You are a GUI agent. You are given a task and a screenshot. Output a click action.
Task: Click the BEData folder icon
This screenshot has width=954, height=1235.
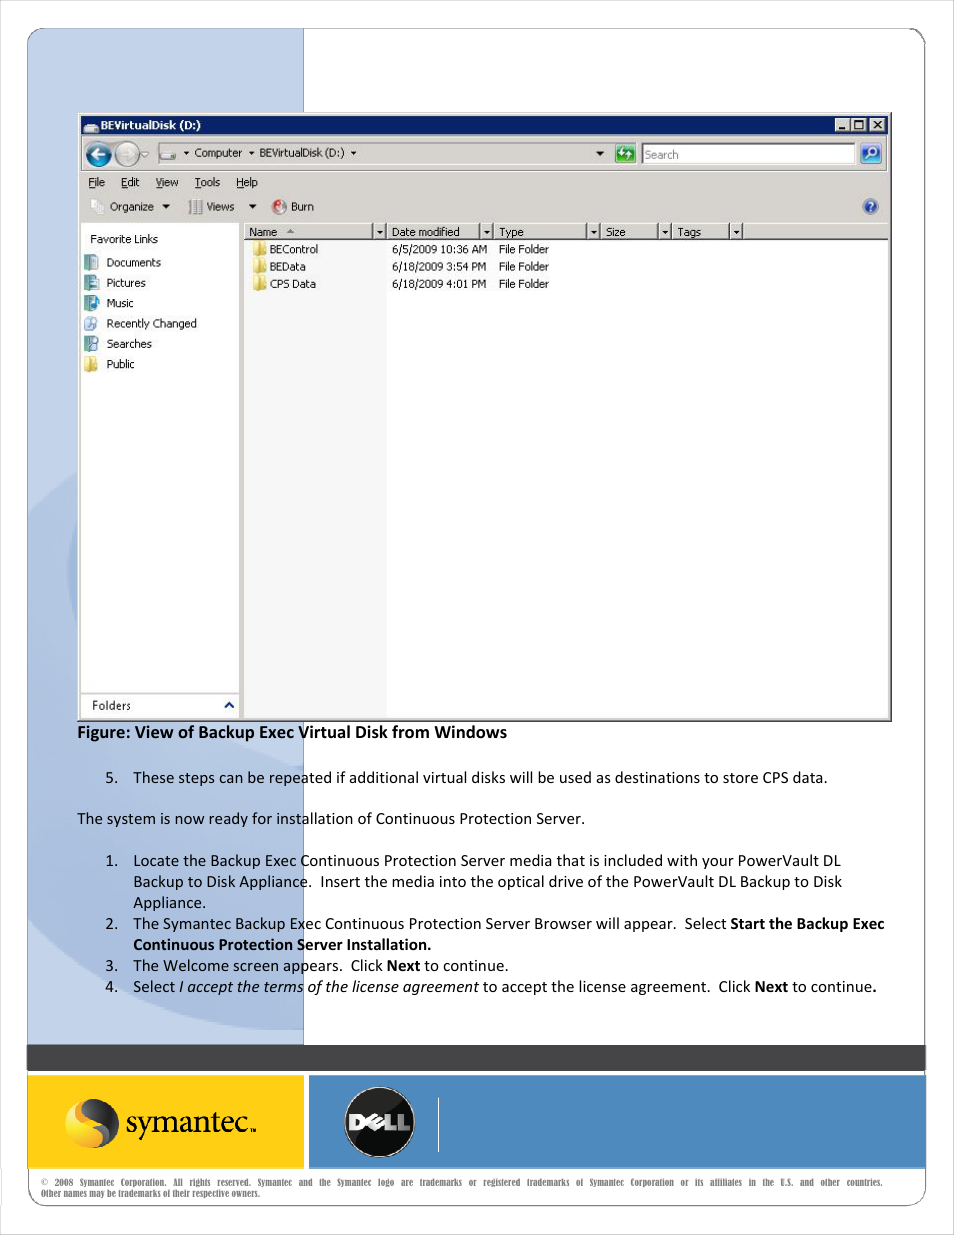pos(259,267)
